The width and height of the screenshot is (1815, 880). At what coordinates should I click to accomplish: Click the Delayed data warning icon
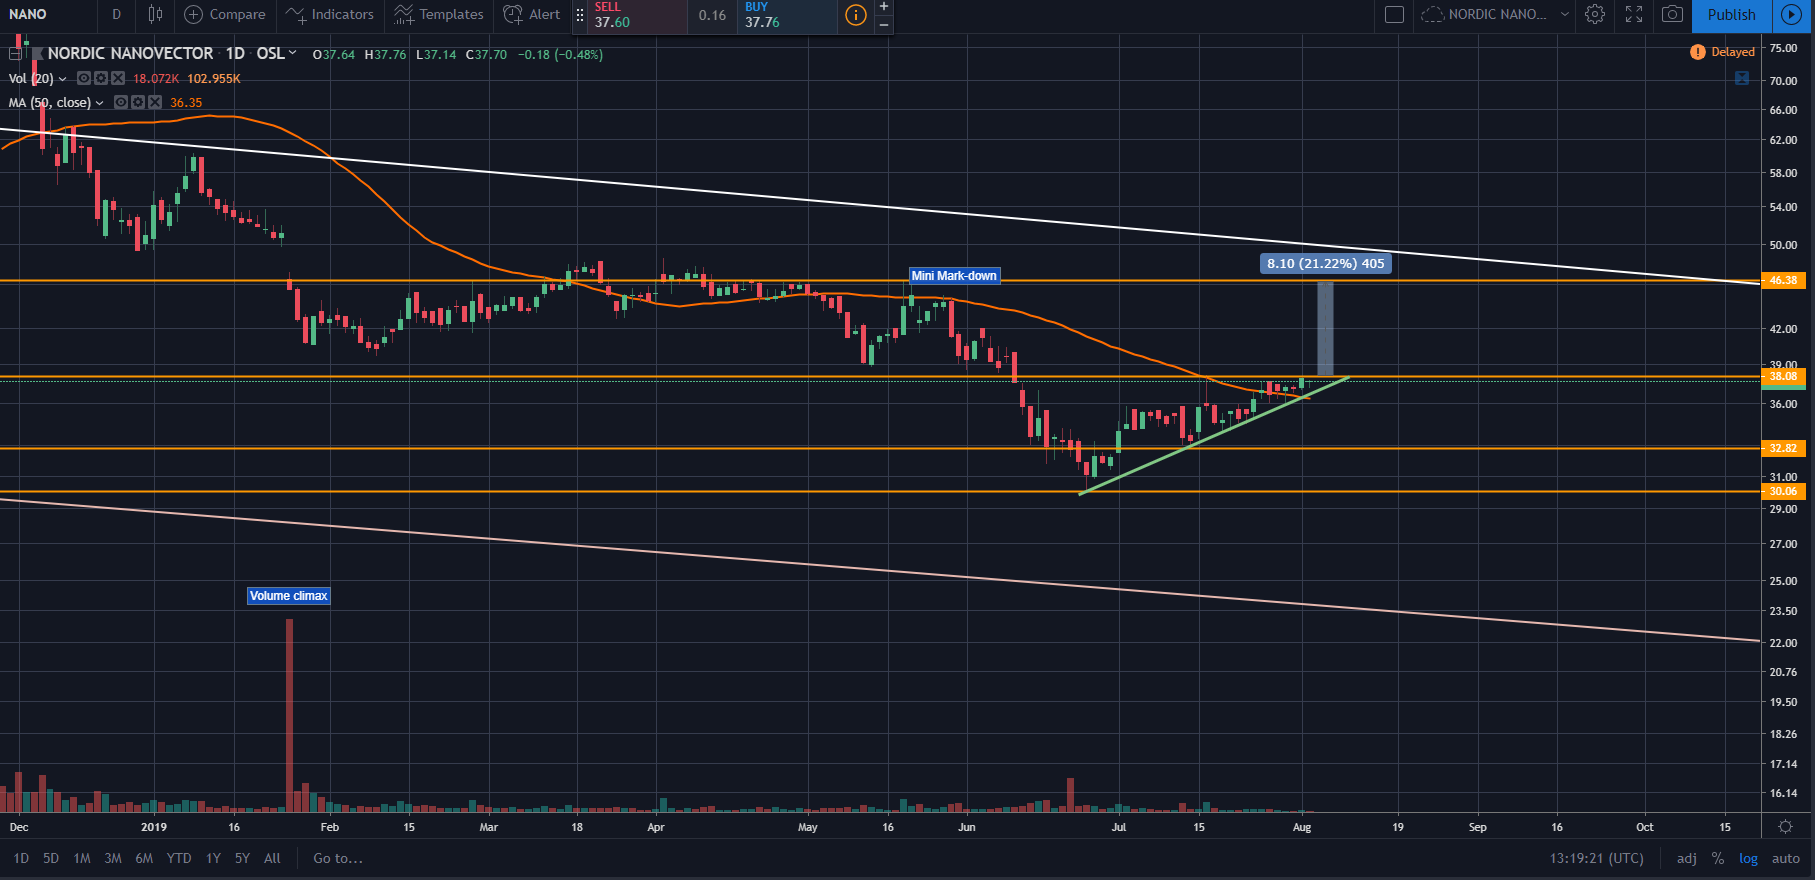[x=1698, y=52]
